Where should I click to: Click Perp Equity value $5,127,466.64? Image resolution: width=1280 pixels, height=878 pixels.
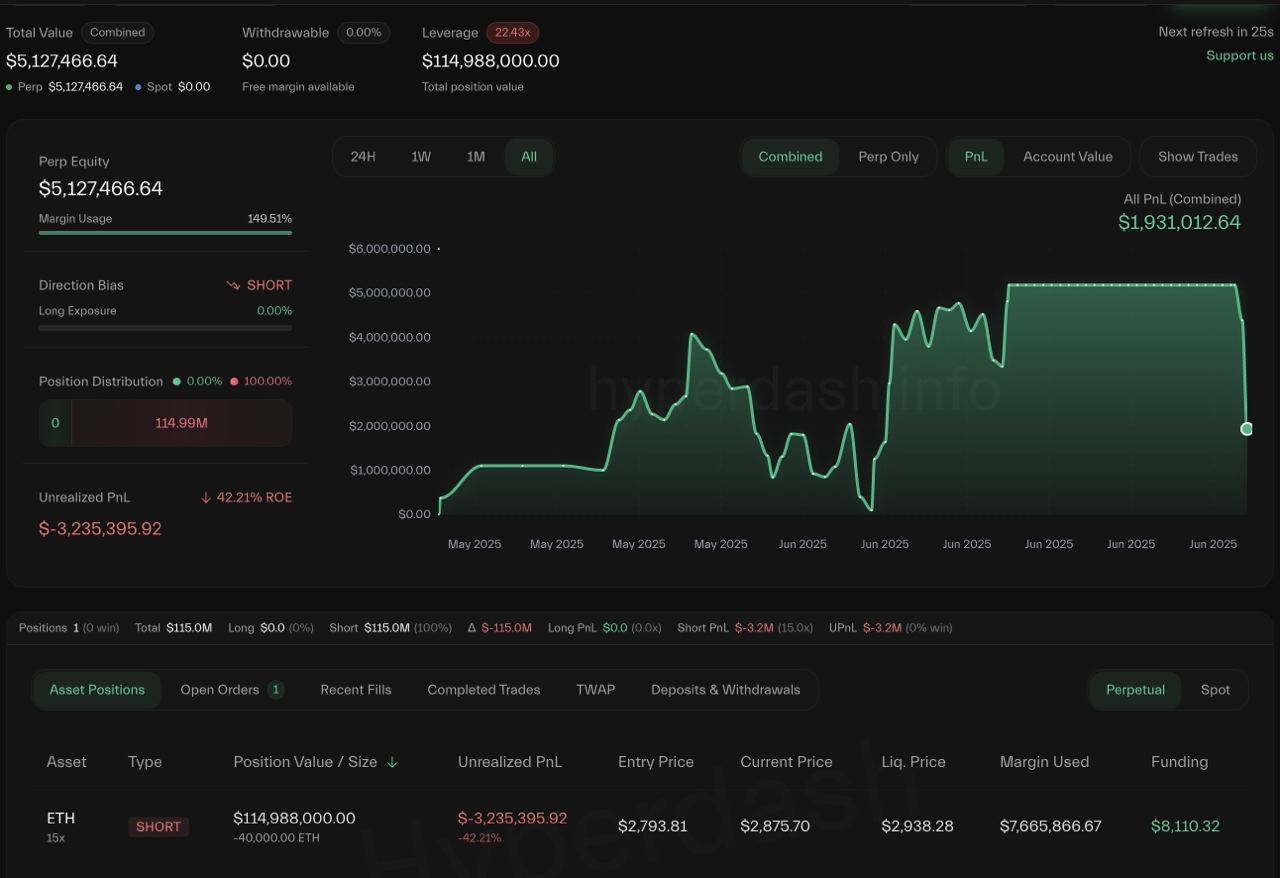click(x=100, y=189)
